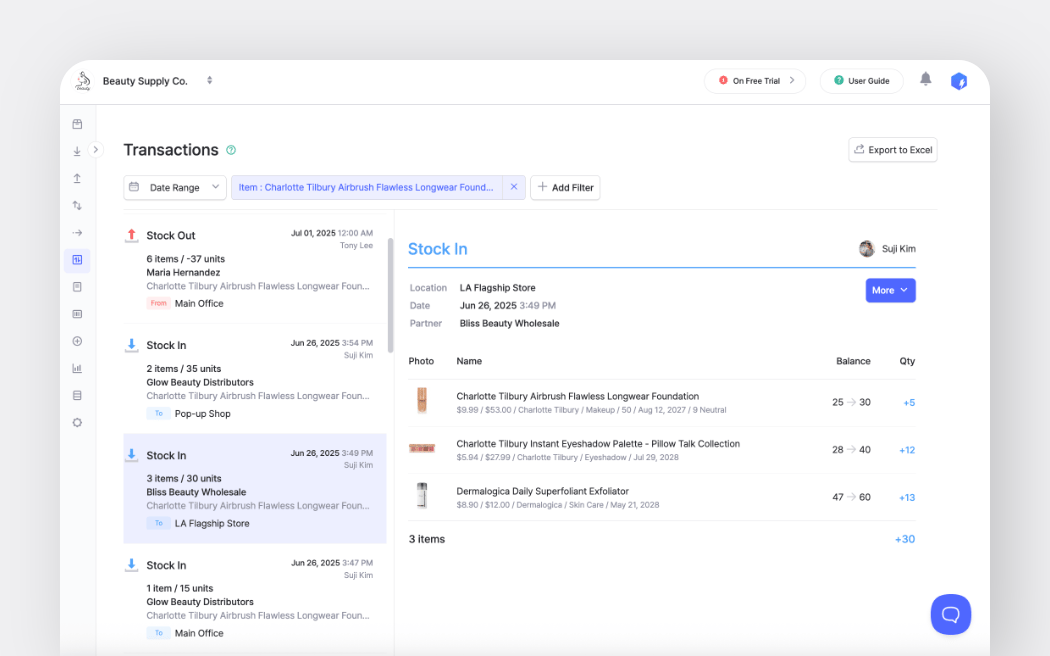Click the Charlotte Tilbury Foundation product thumbnail
This screenshot has width=1050, height=656.
(x=422, y=402)
